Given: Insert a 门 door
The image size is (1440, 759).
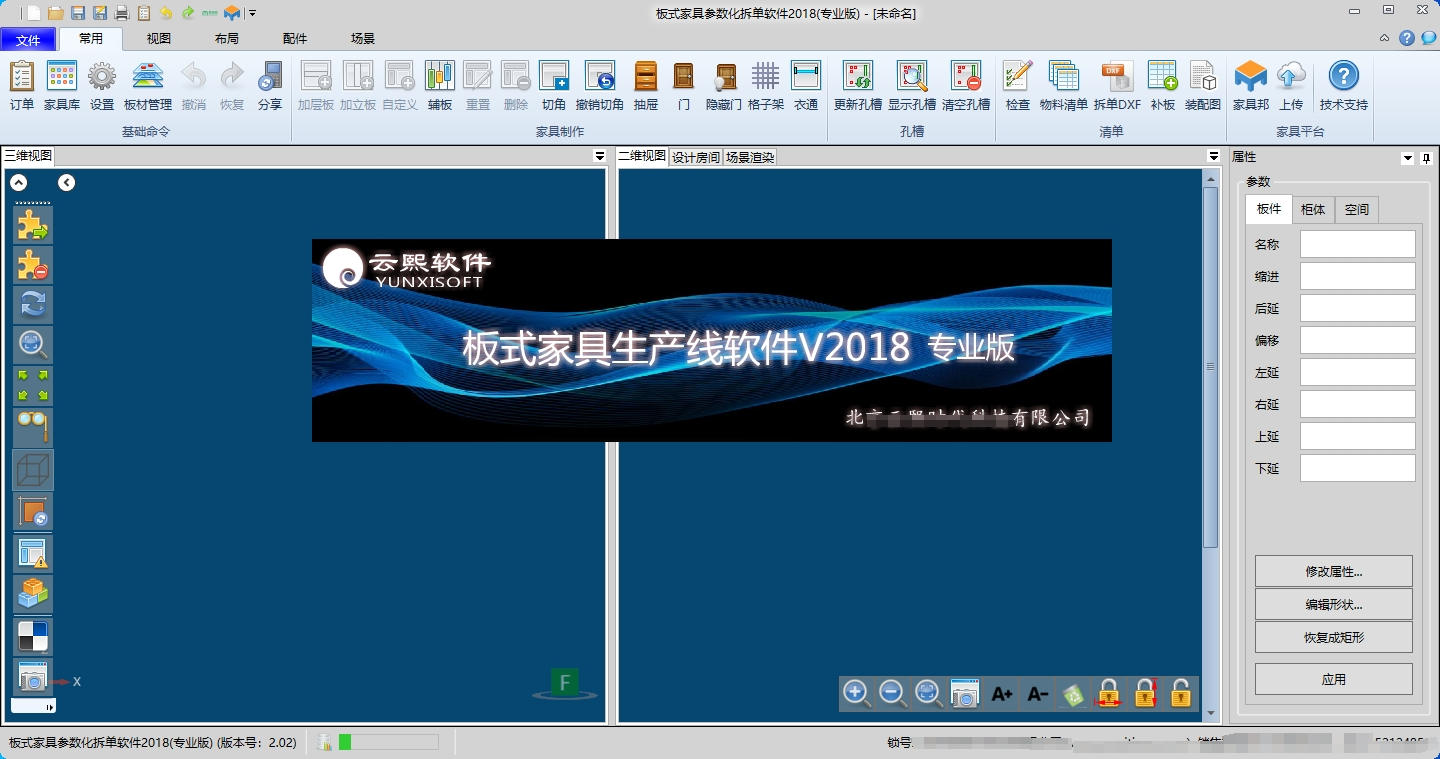Looking at the screenshot, I should (x=684, y=85).
